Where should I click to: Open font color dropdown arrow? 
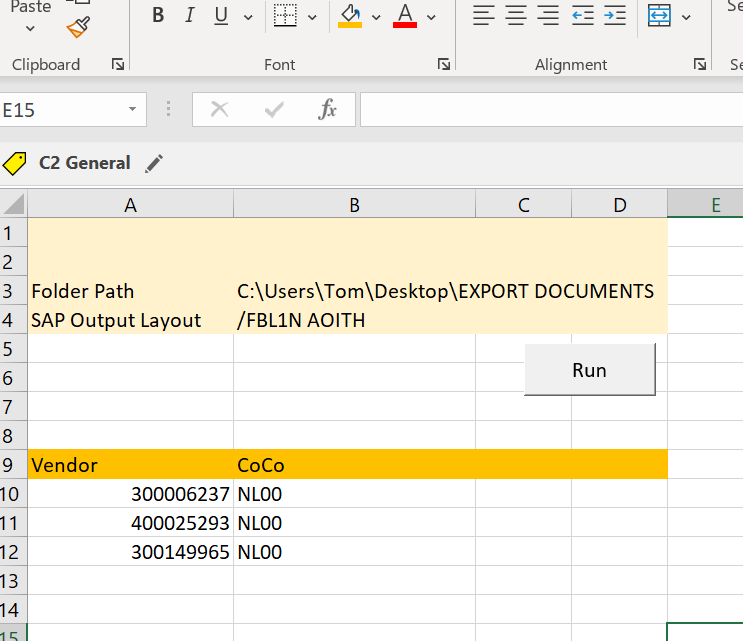431,18
